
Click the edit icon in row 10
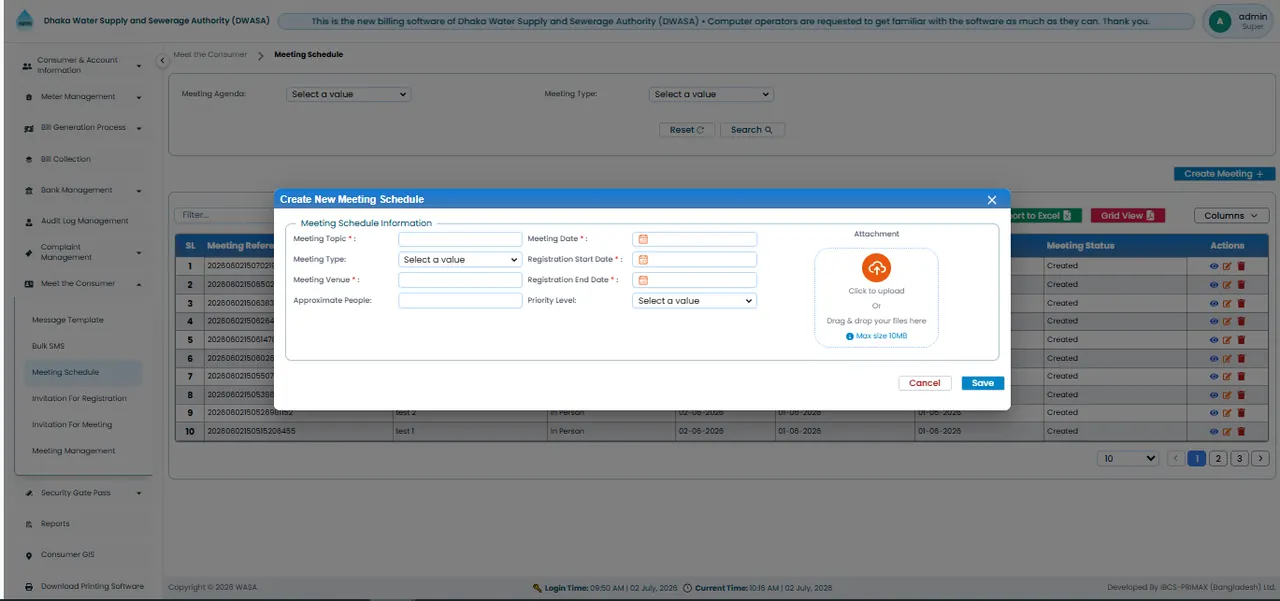[x=1228, y=431]
